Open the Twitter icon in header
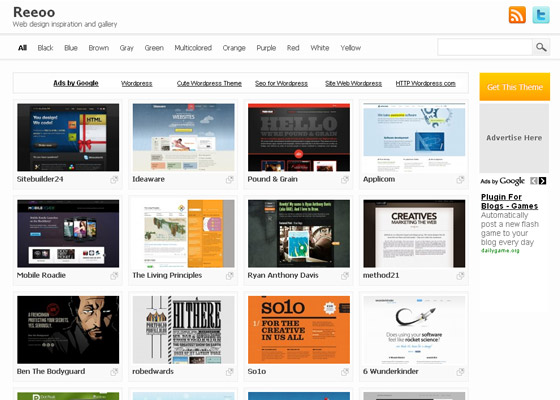This screenshot has width=560, height=400. [x=541, y=15]
